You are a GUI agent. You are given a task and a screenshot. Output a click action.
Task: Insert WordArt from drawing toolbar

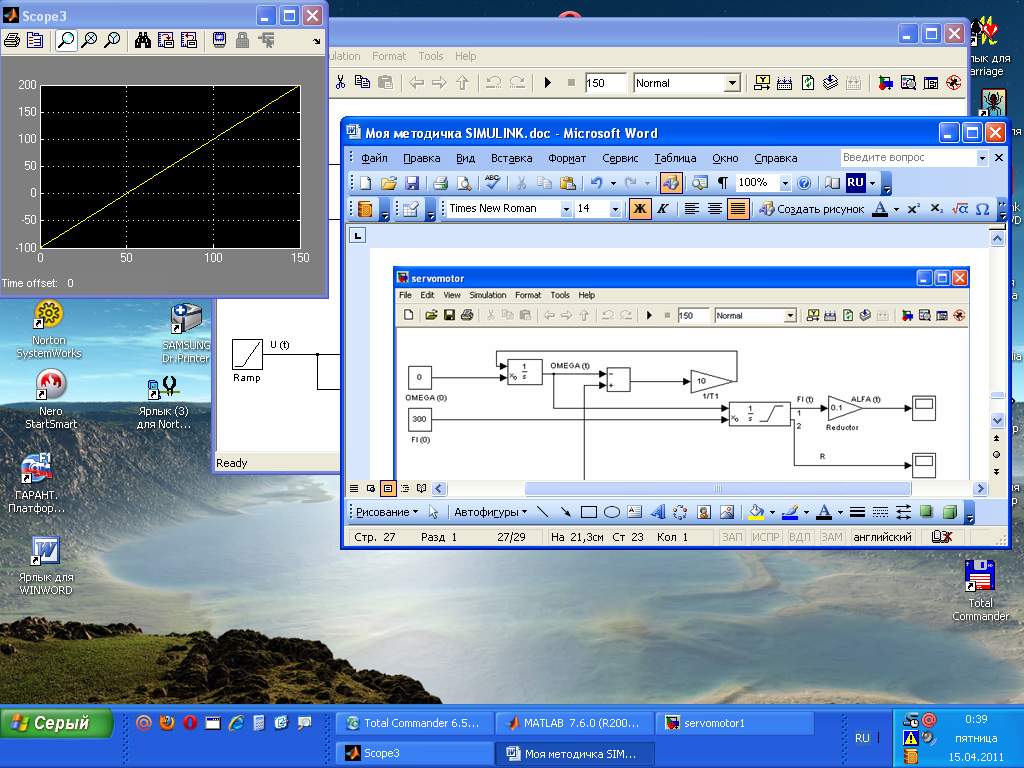coord(658,512)
